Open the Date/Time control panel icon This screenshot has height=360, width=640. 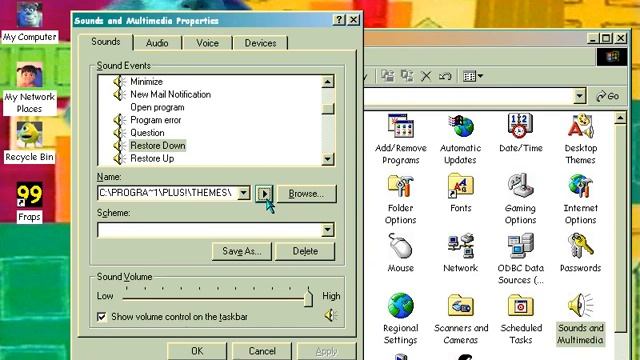tap(520, 125)
